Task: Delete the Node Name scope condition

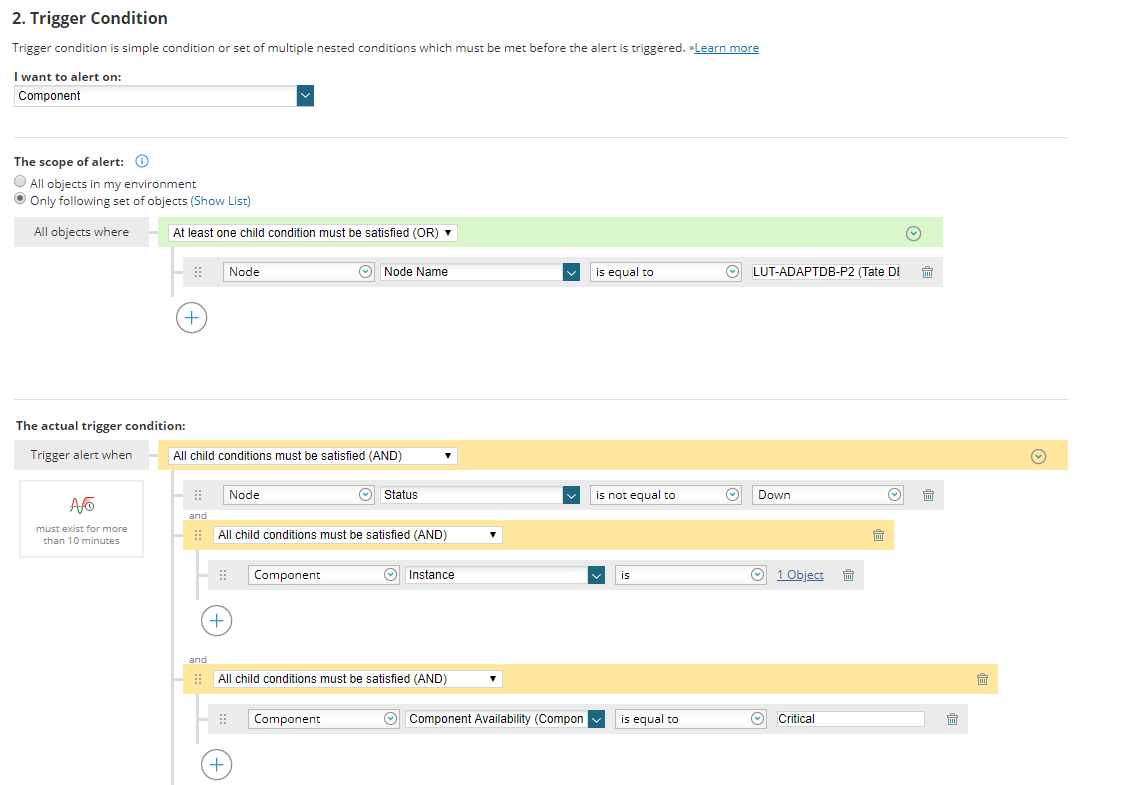Action: [x=927, y=272]
